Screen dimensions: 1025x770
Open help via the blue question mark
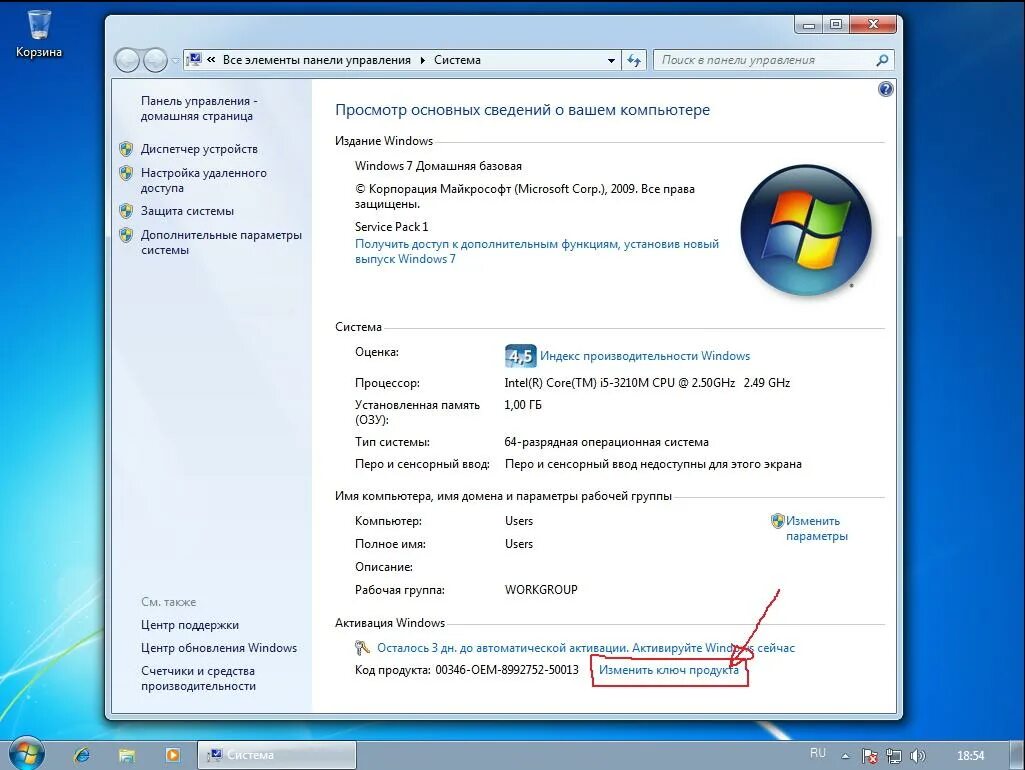click(885, 89)
